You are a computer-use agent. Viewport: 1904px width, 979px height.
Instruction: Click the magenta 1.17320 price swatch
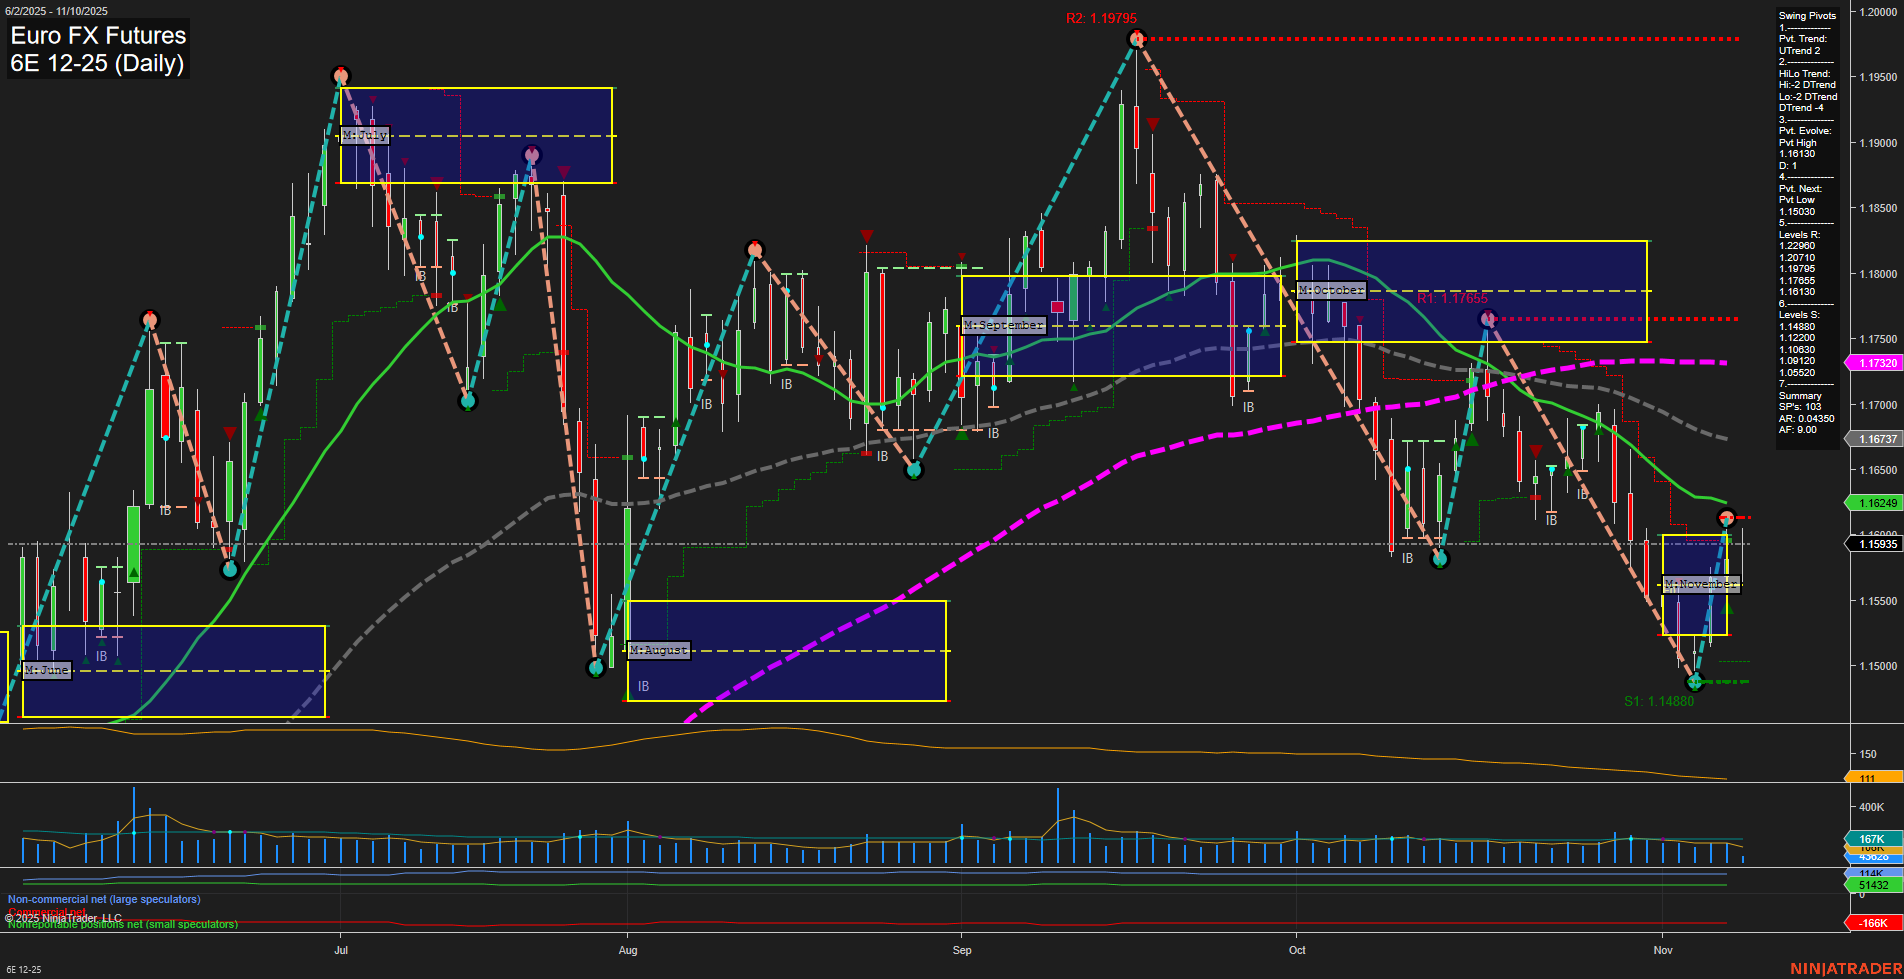[x=1874, y=362]
